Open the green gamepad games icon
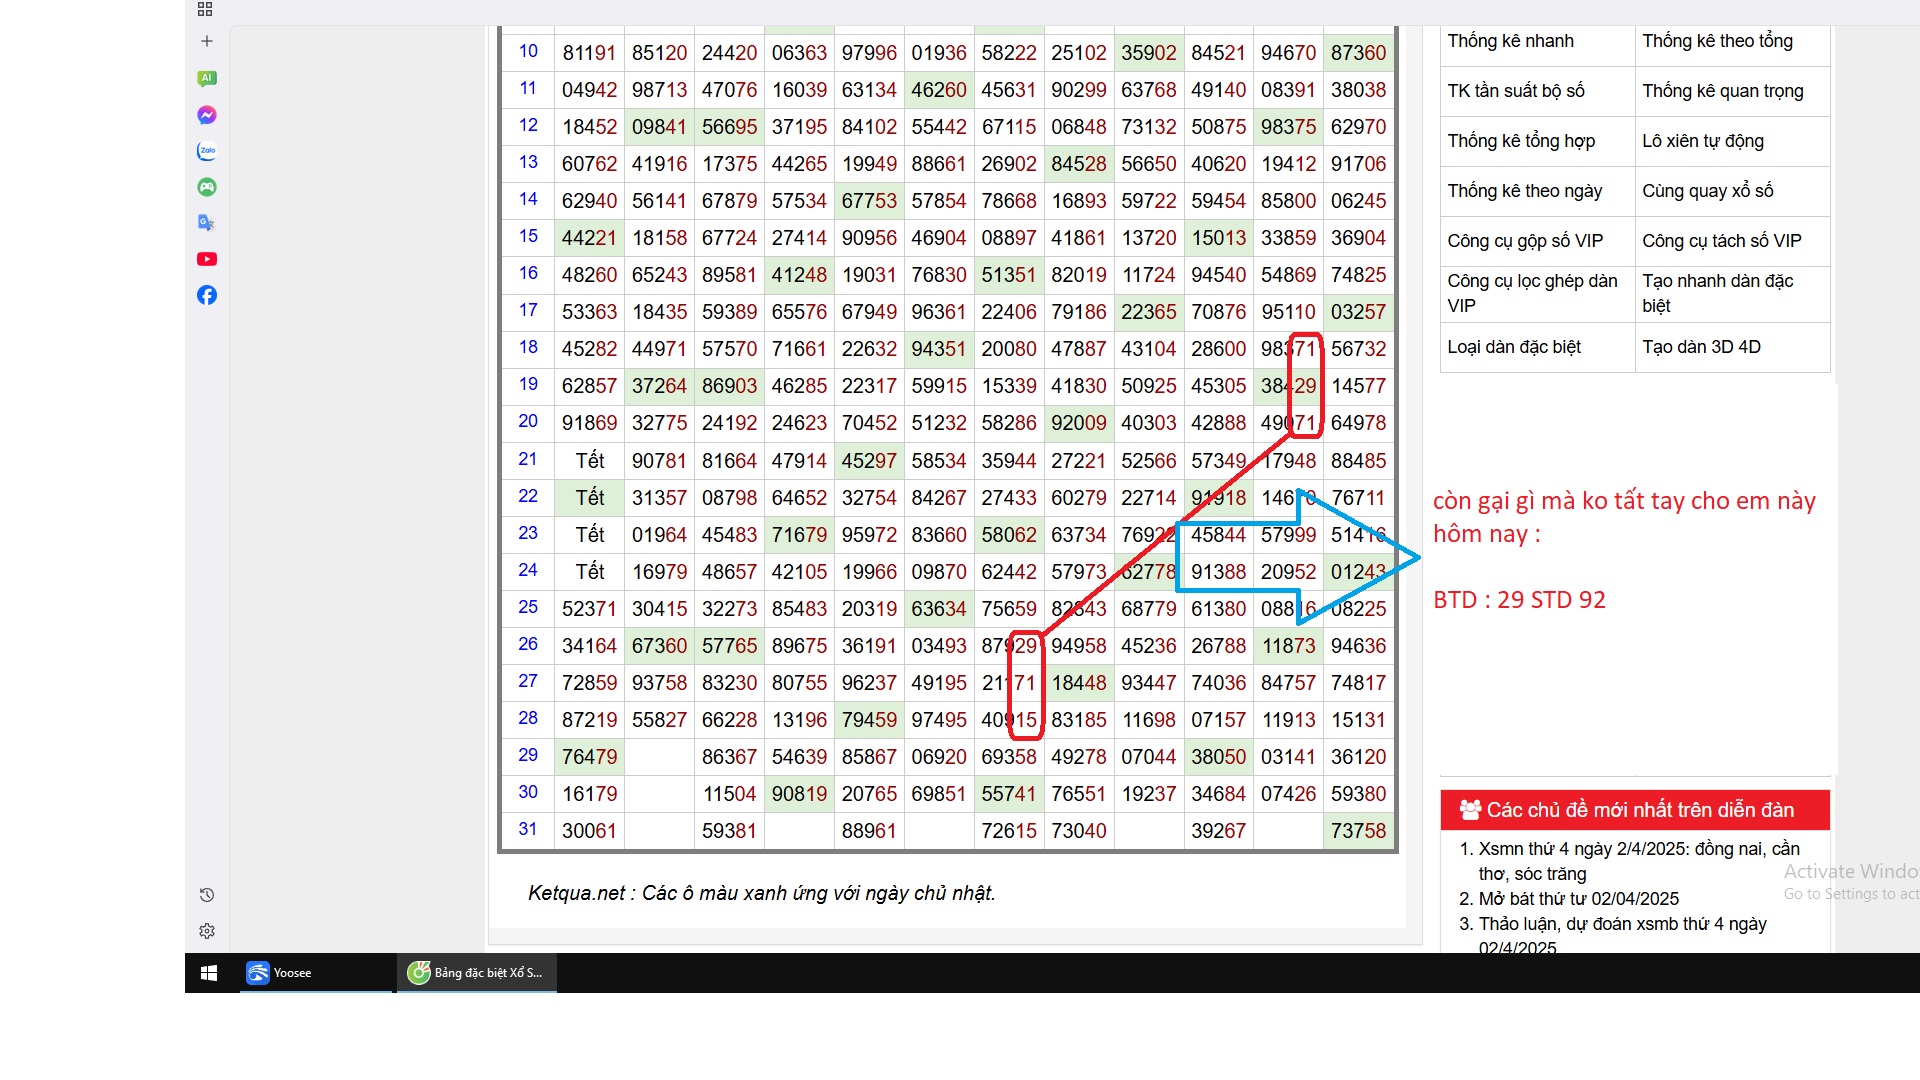1920x1080 pixels. 207,187
